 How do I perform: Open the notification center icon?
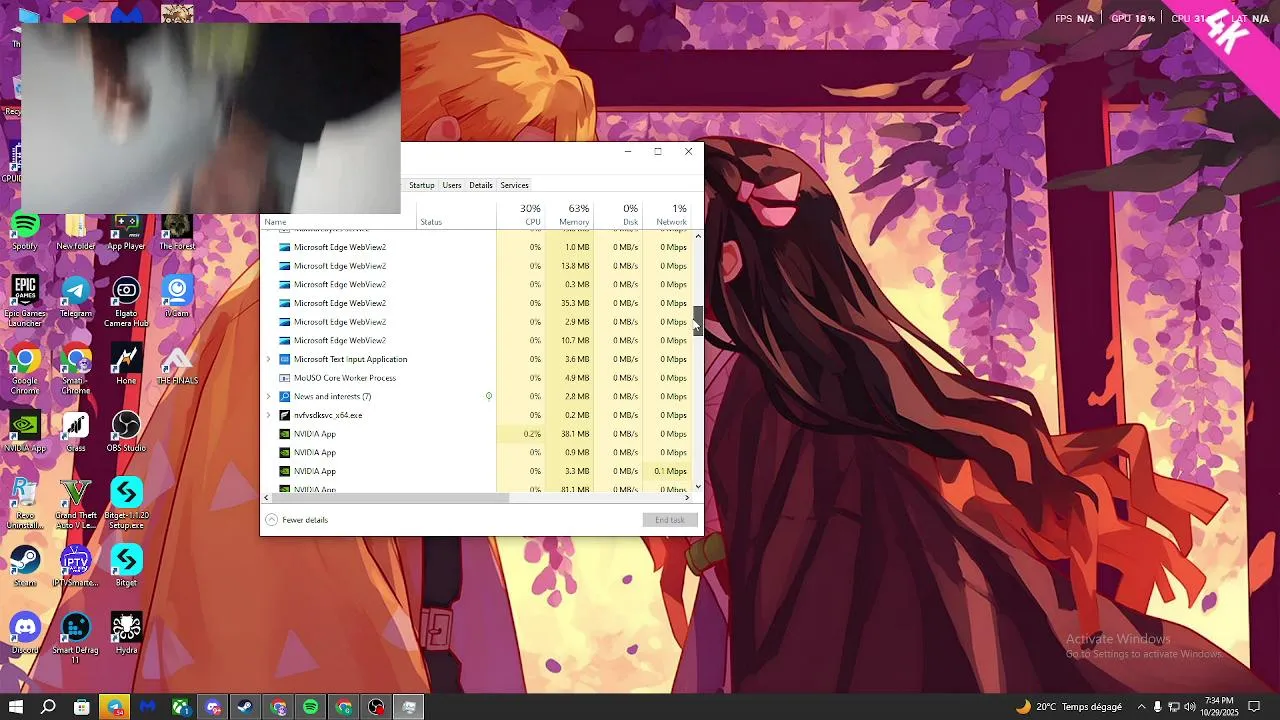[1254, 707]
